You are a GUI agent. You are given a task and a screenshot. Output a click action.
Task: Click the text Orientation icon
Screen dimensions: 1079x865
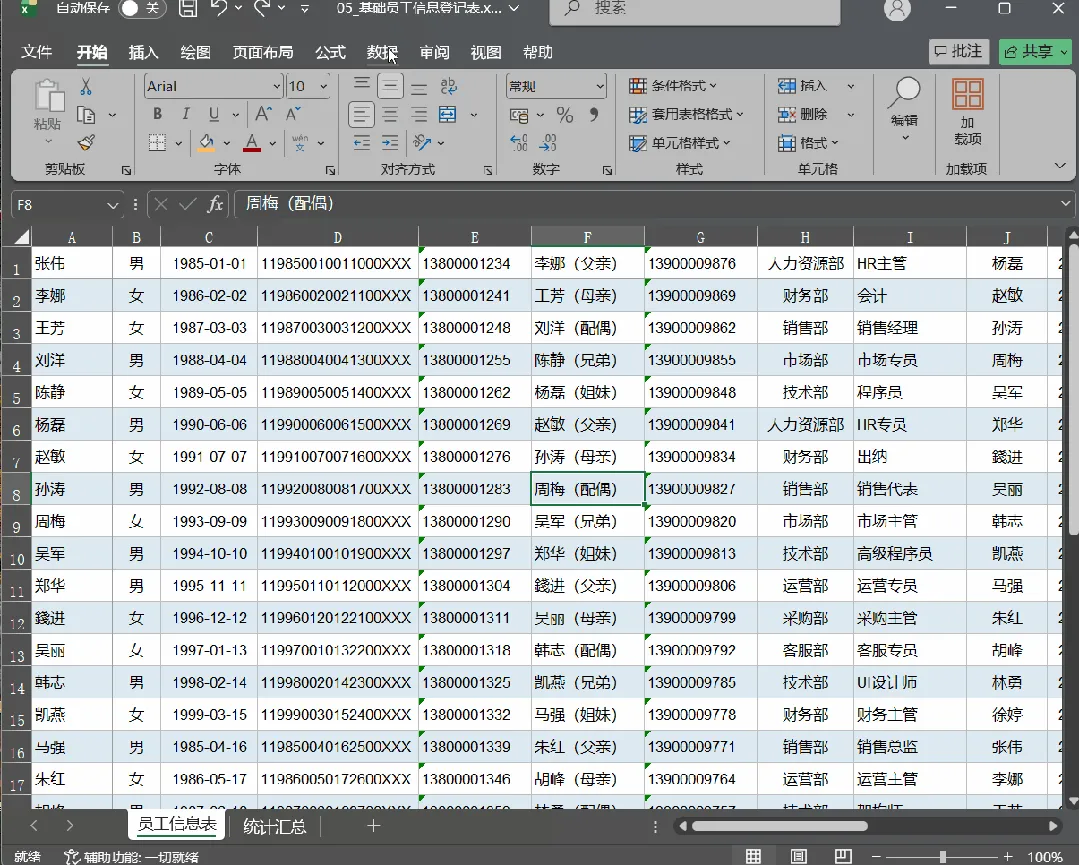(x=422, y=143)
